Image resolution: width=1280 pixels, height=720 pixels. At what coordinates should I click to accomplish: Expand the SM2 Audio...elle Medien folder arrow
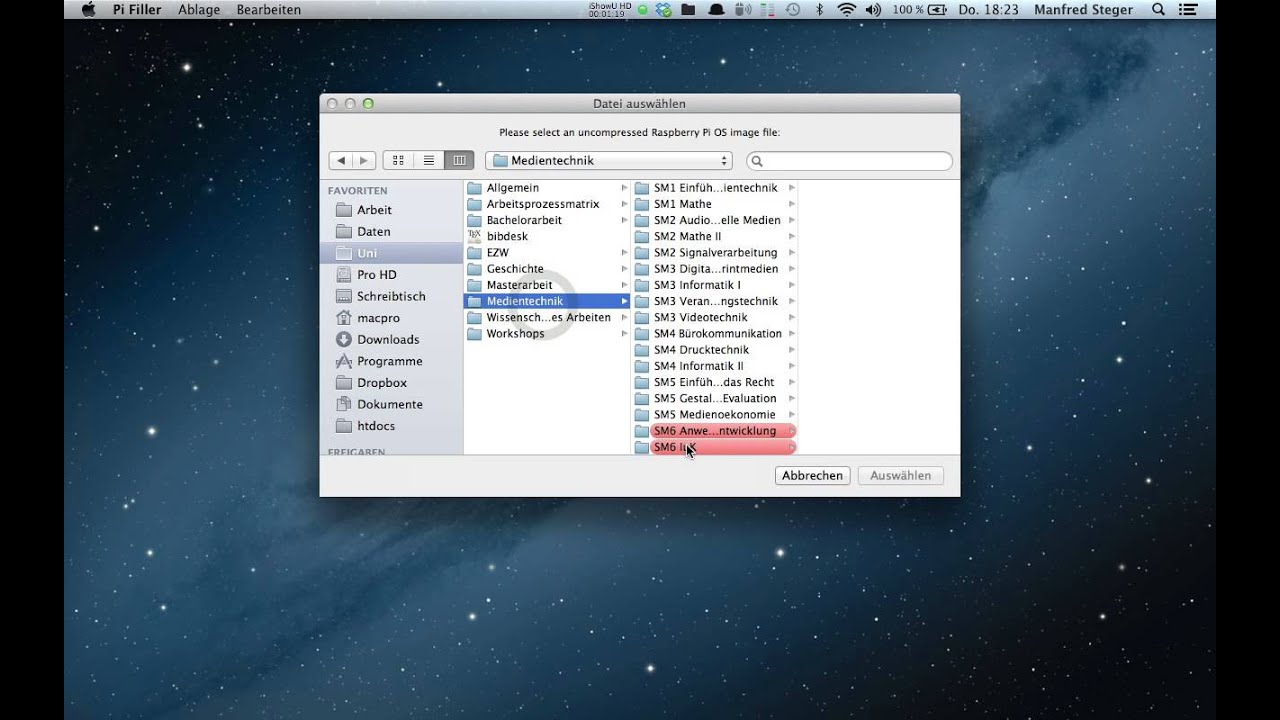tap(791, 220)
